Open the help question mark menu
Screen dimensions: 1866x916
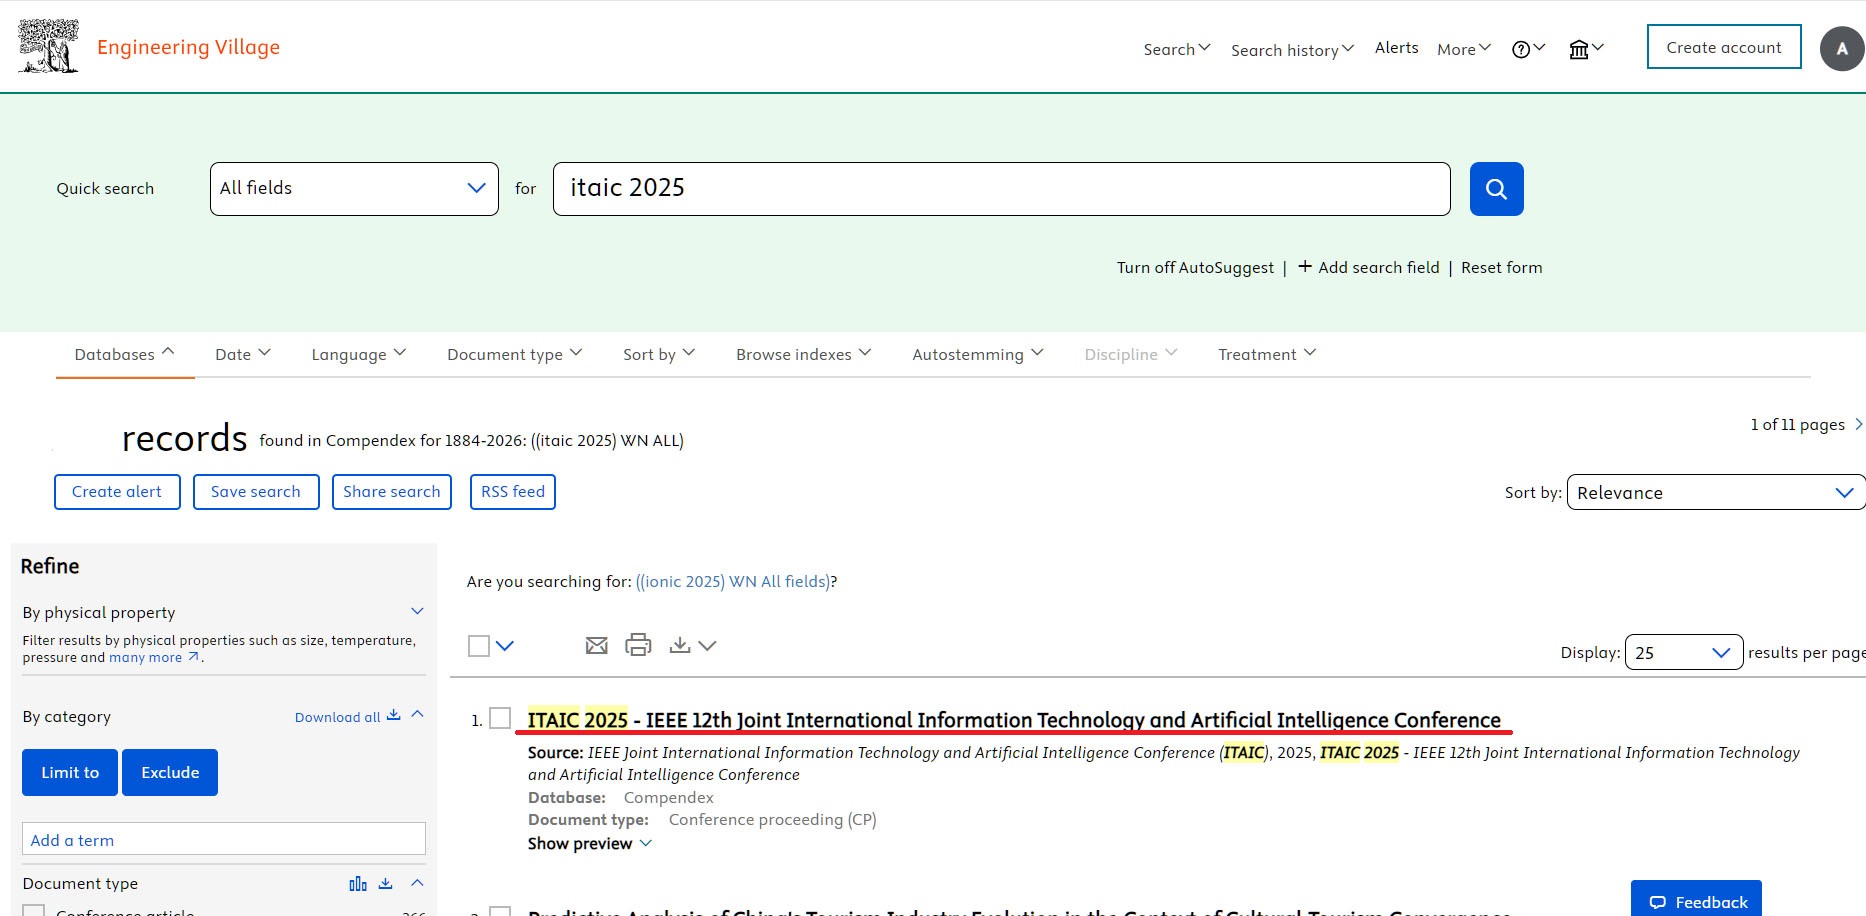pyautogui.click(x=1528, y=49)
